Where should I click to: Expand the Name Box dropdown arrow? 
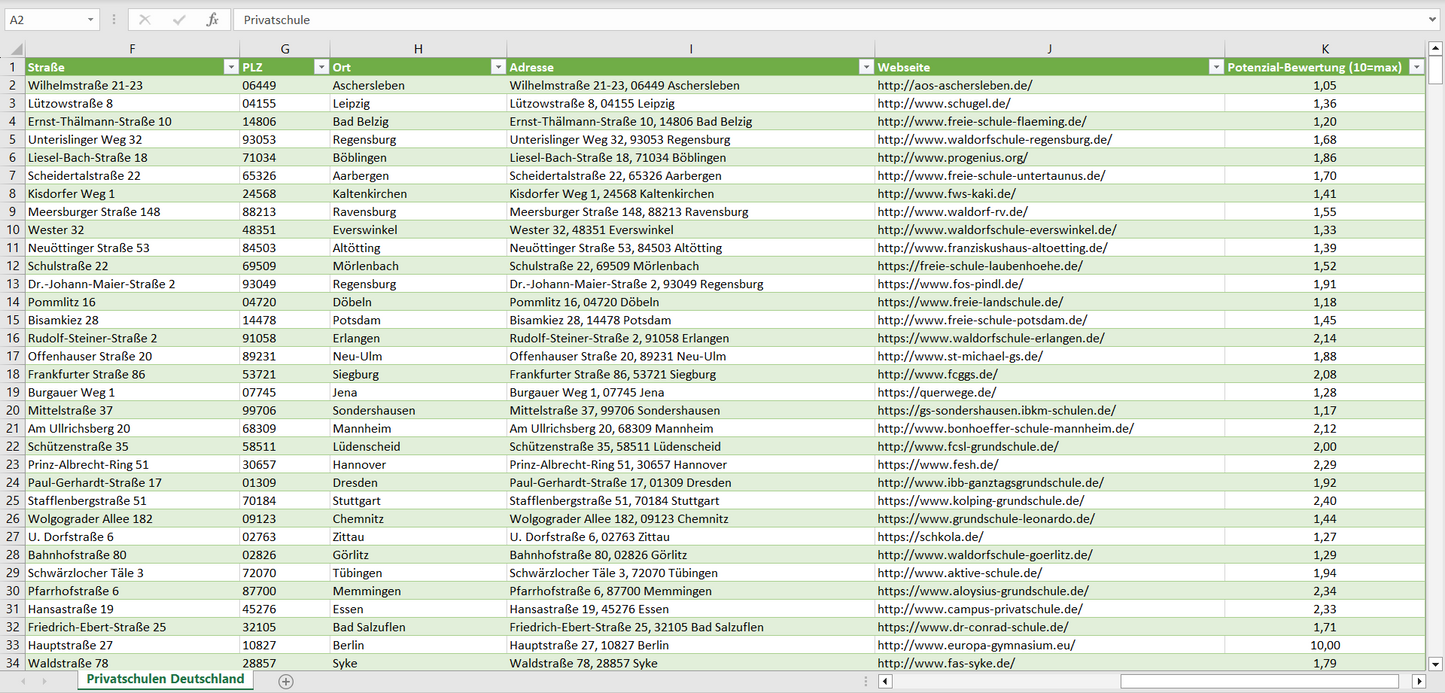pos(91,20)
